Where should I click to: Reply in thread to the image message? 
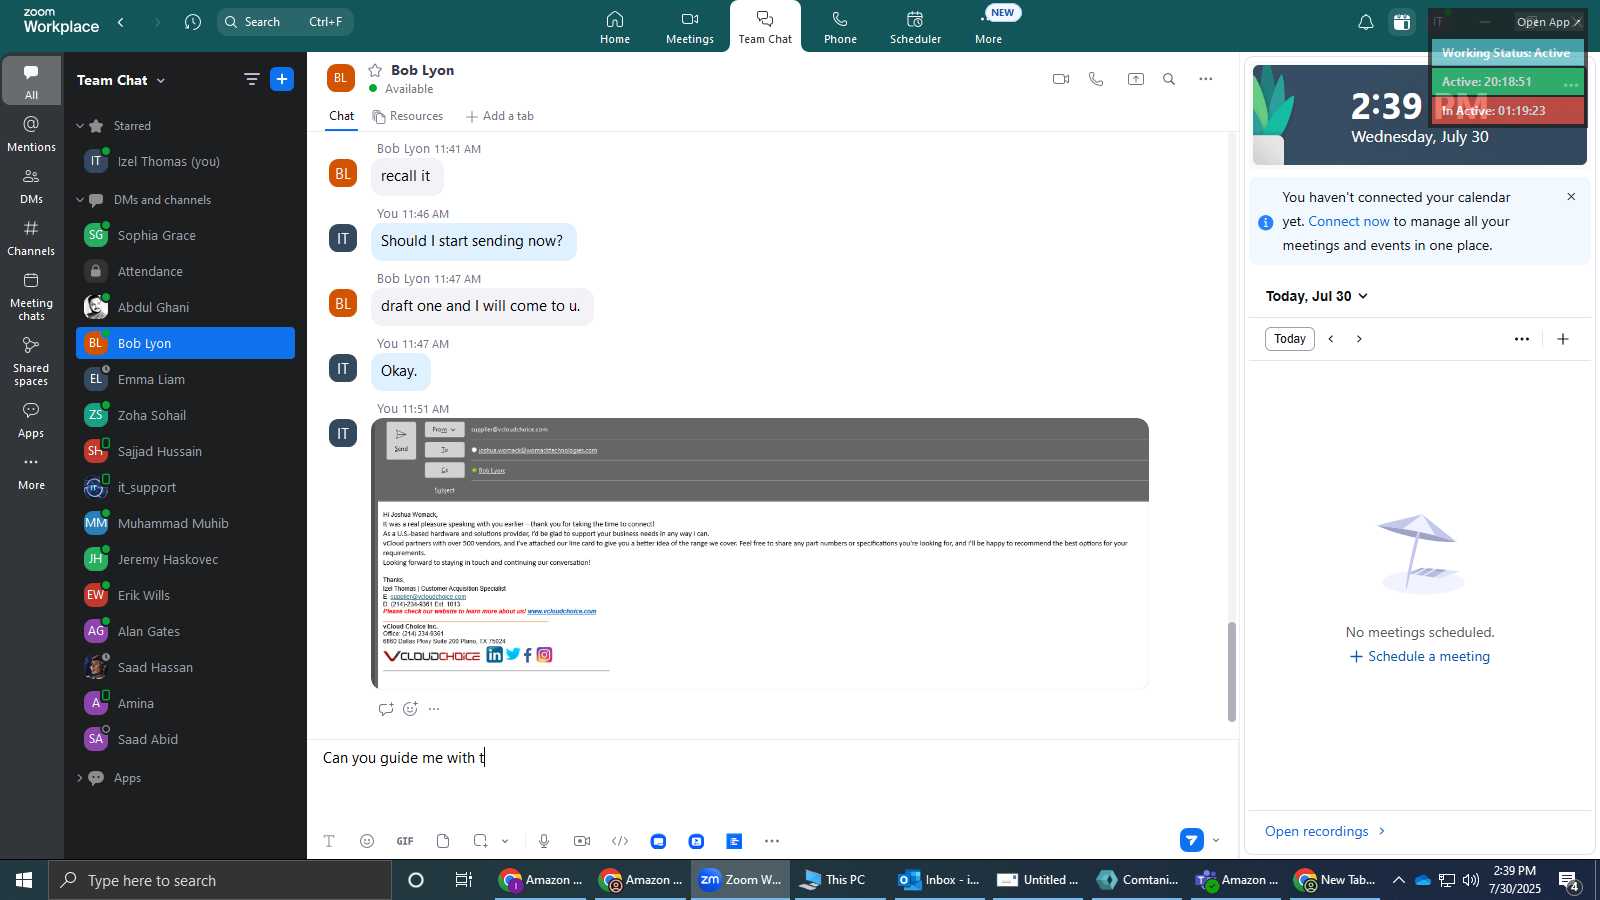(x=386, y=709)
